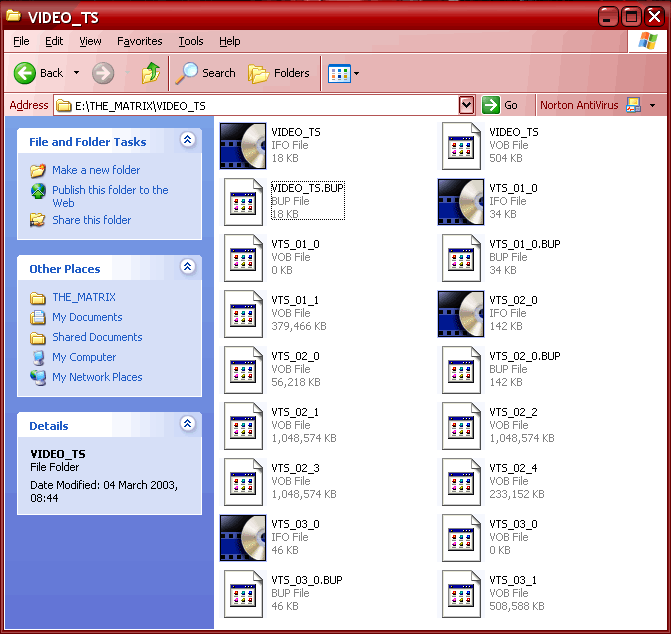
Task: Select the VTS_01_0.BUP file icon
Action: [x=461, y=258]
